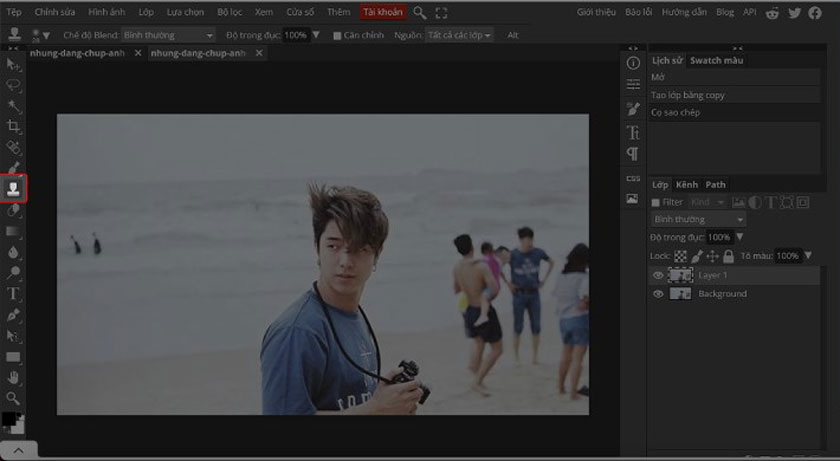The image size is (840, 461).
Task: Open the Character panel icon
Action: [x=633, y=132]
